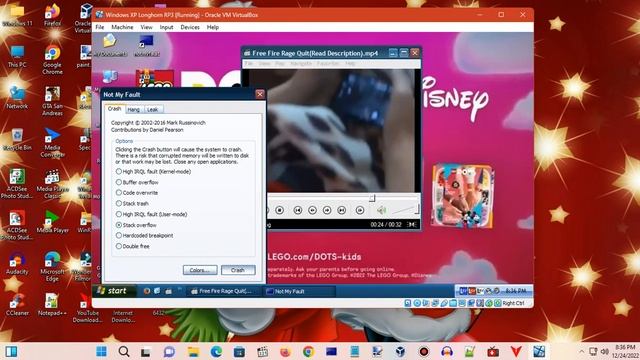Open Navigate menu in media player
Image resolution: width=640 pixels, height=360 pixels.
click(301, 64)
